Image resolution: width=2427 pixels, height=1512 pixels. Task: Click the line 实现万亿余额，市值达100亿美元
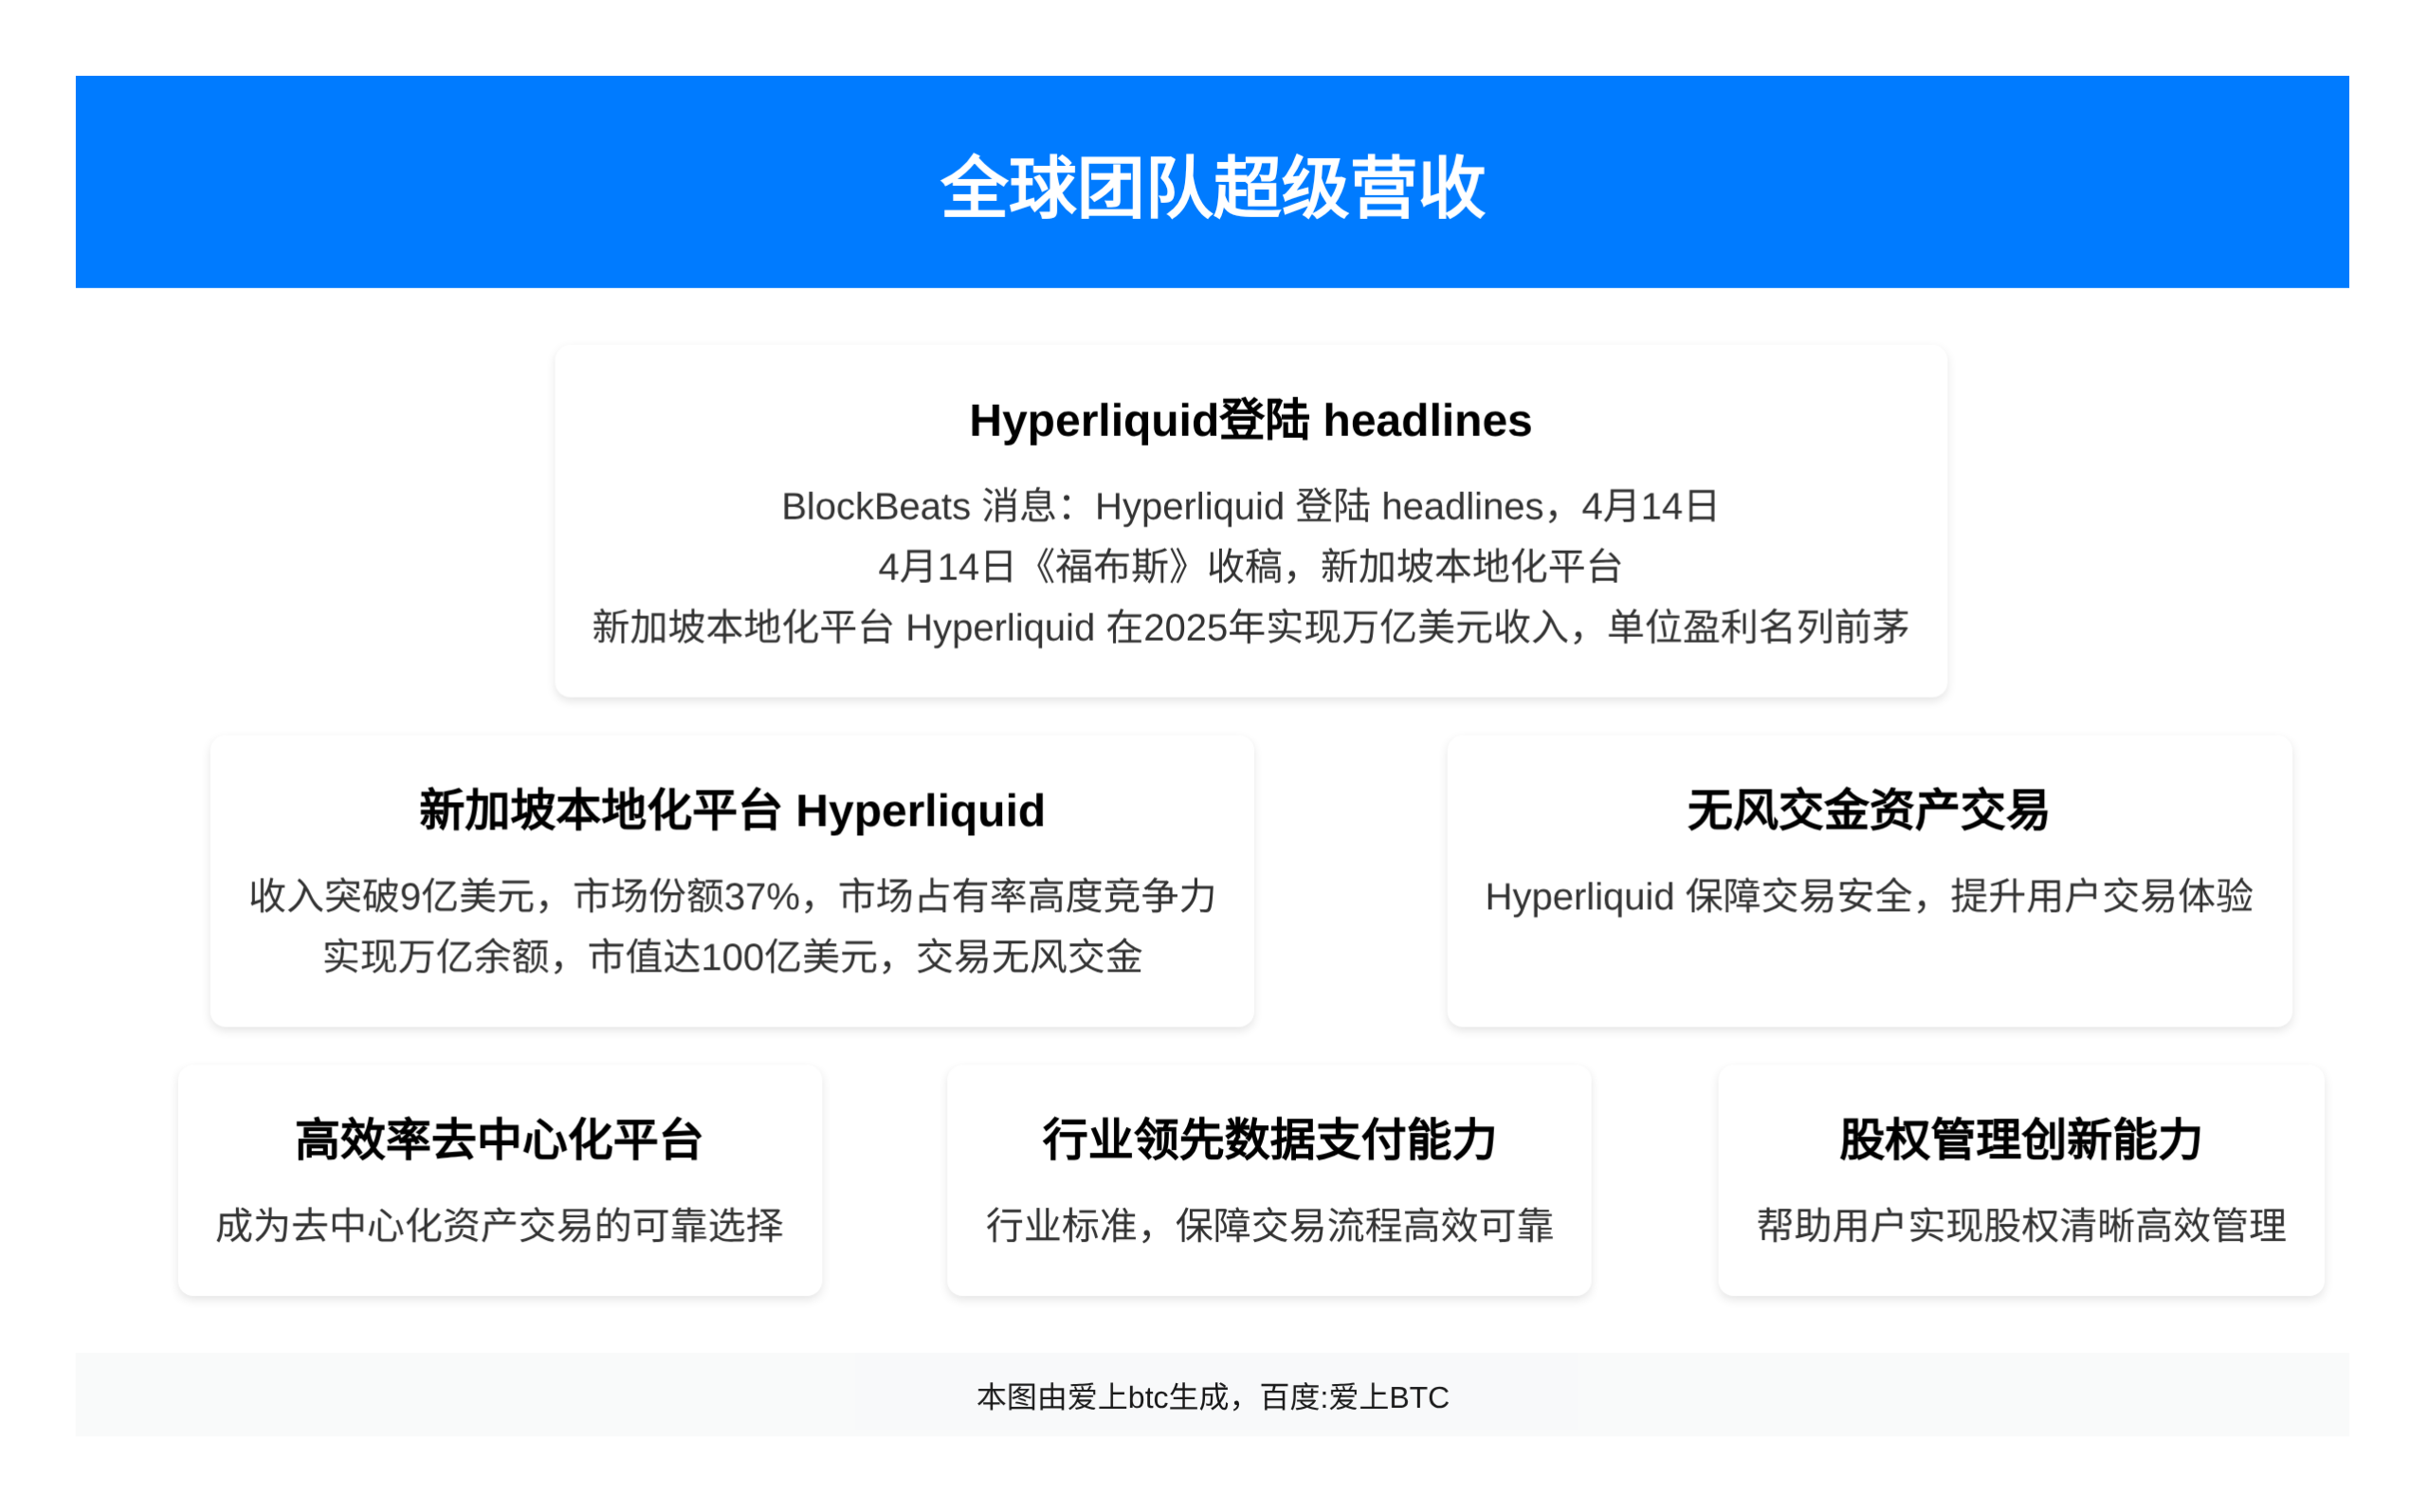tap(732, 957)
